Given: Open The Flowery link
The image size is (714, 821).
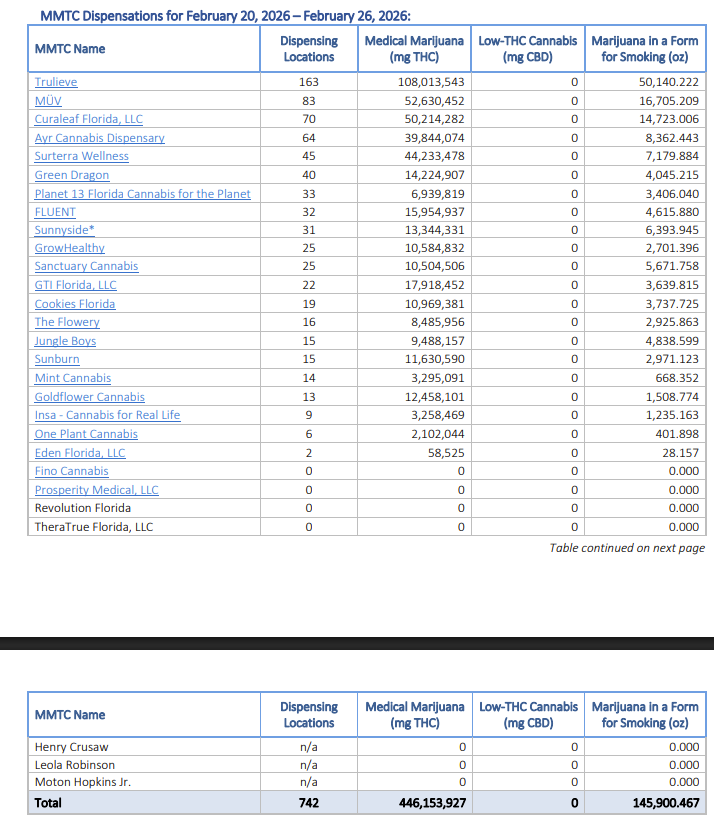Looking at the screenshot, I should click(x=67, y=322).
